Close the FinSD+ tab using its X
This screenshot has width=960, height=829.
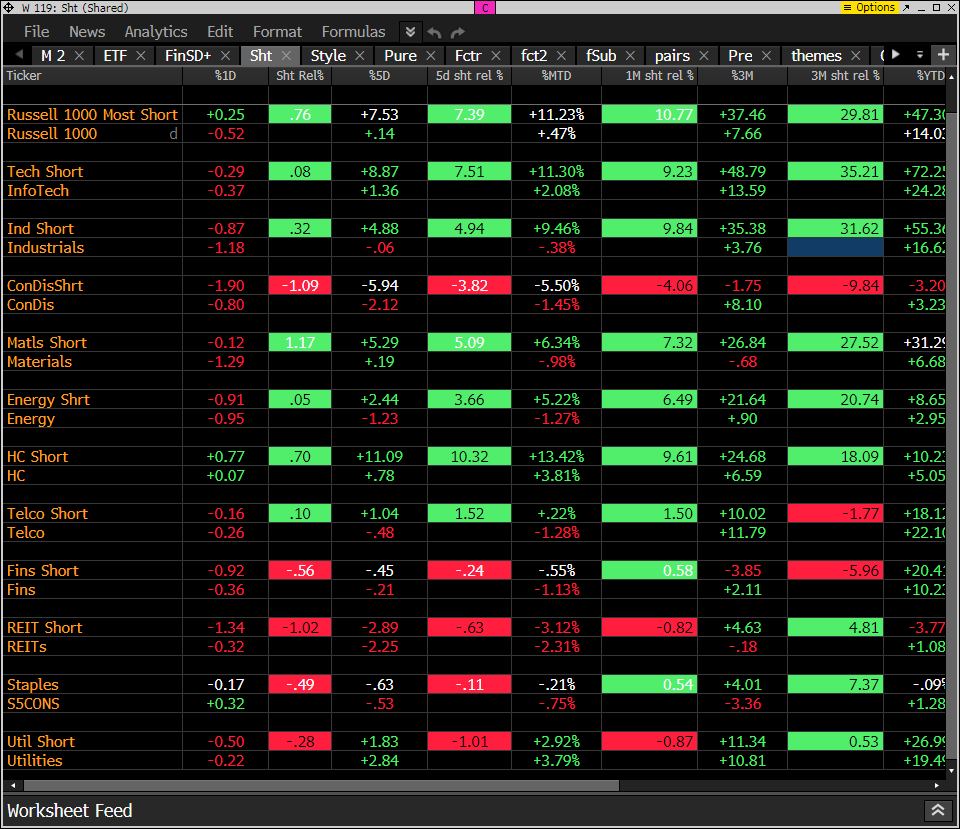pos(226,56)
